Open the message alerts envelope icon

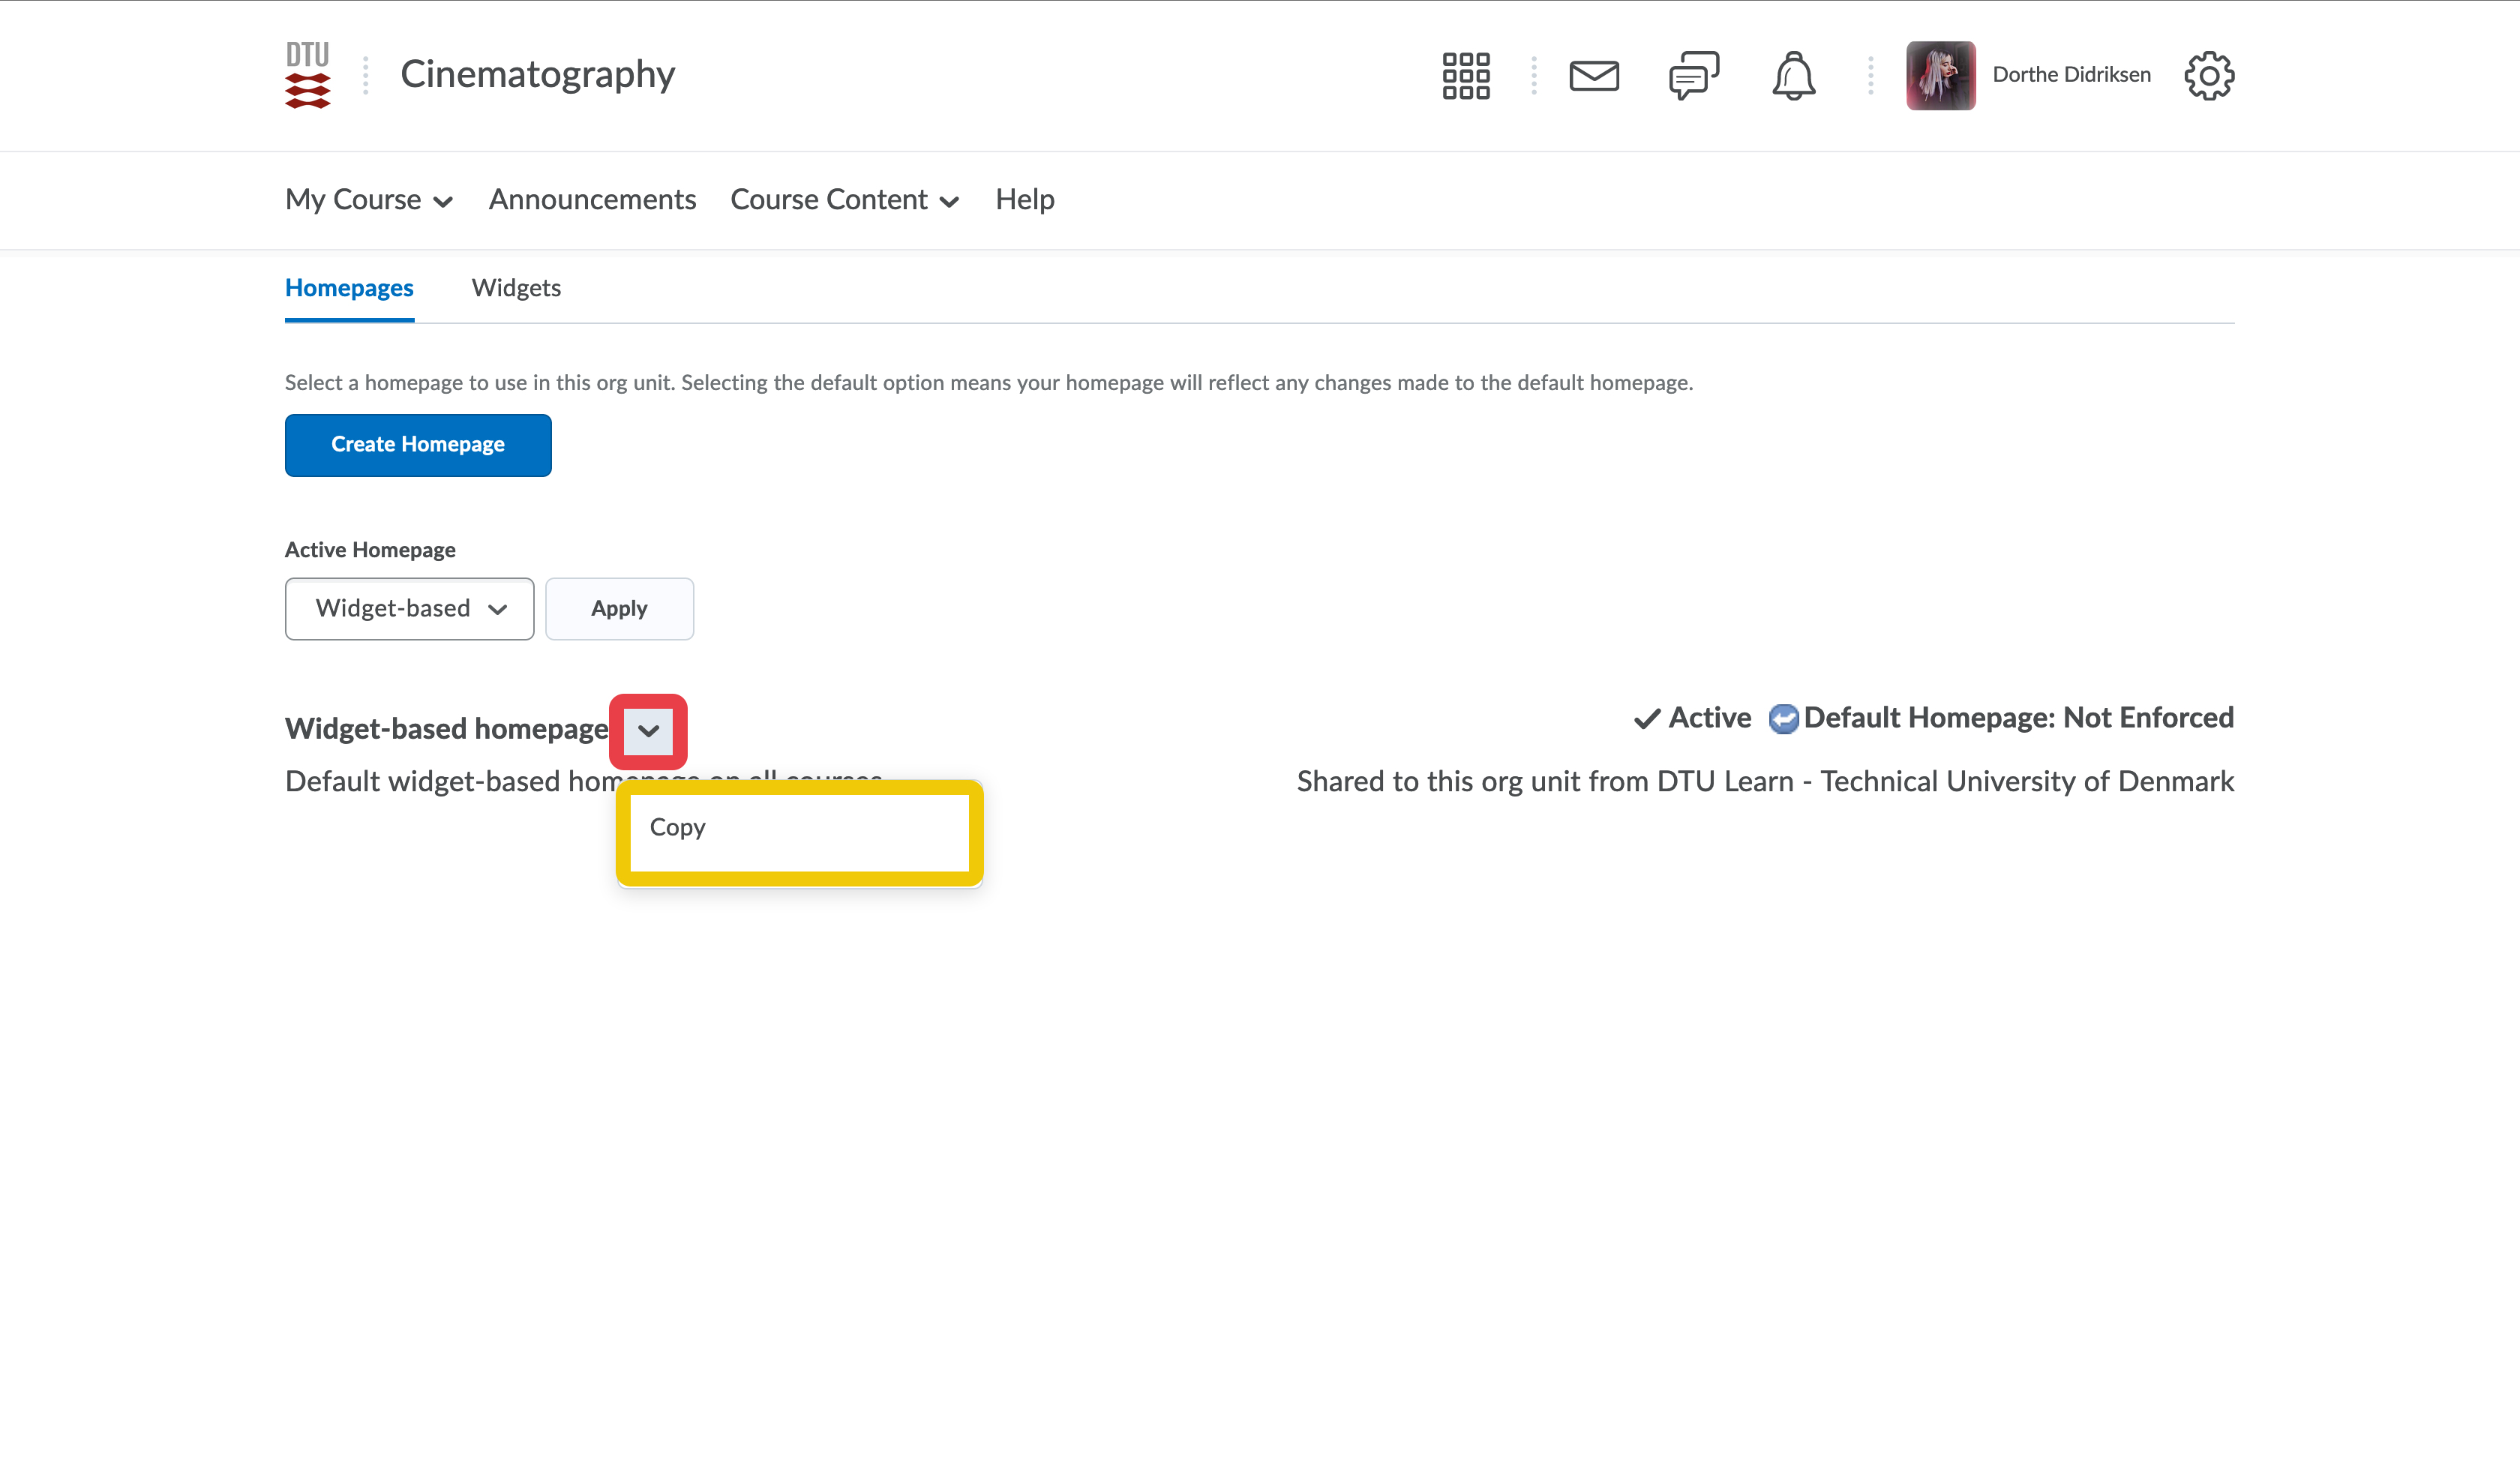pyautogui.click(x=1593, y=76)
